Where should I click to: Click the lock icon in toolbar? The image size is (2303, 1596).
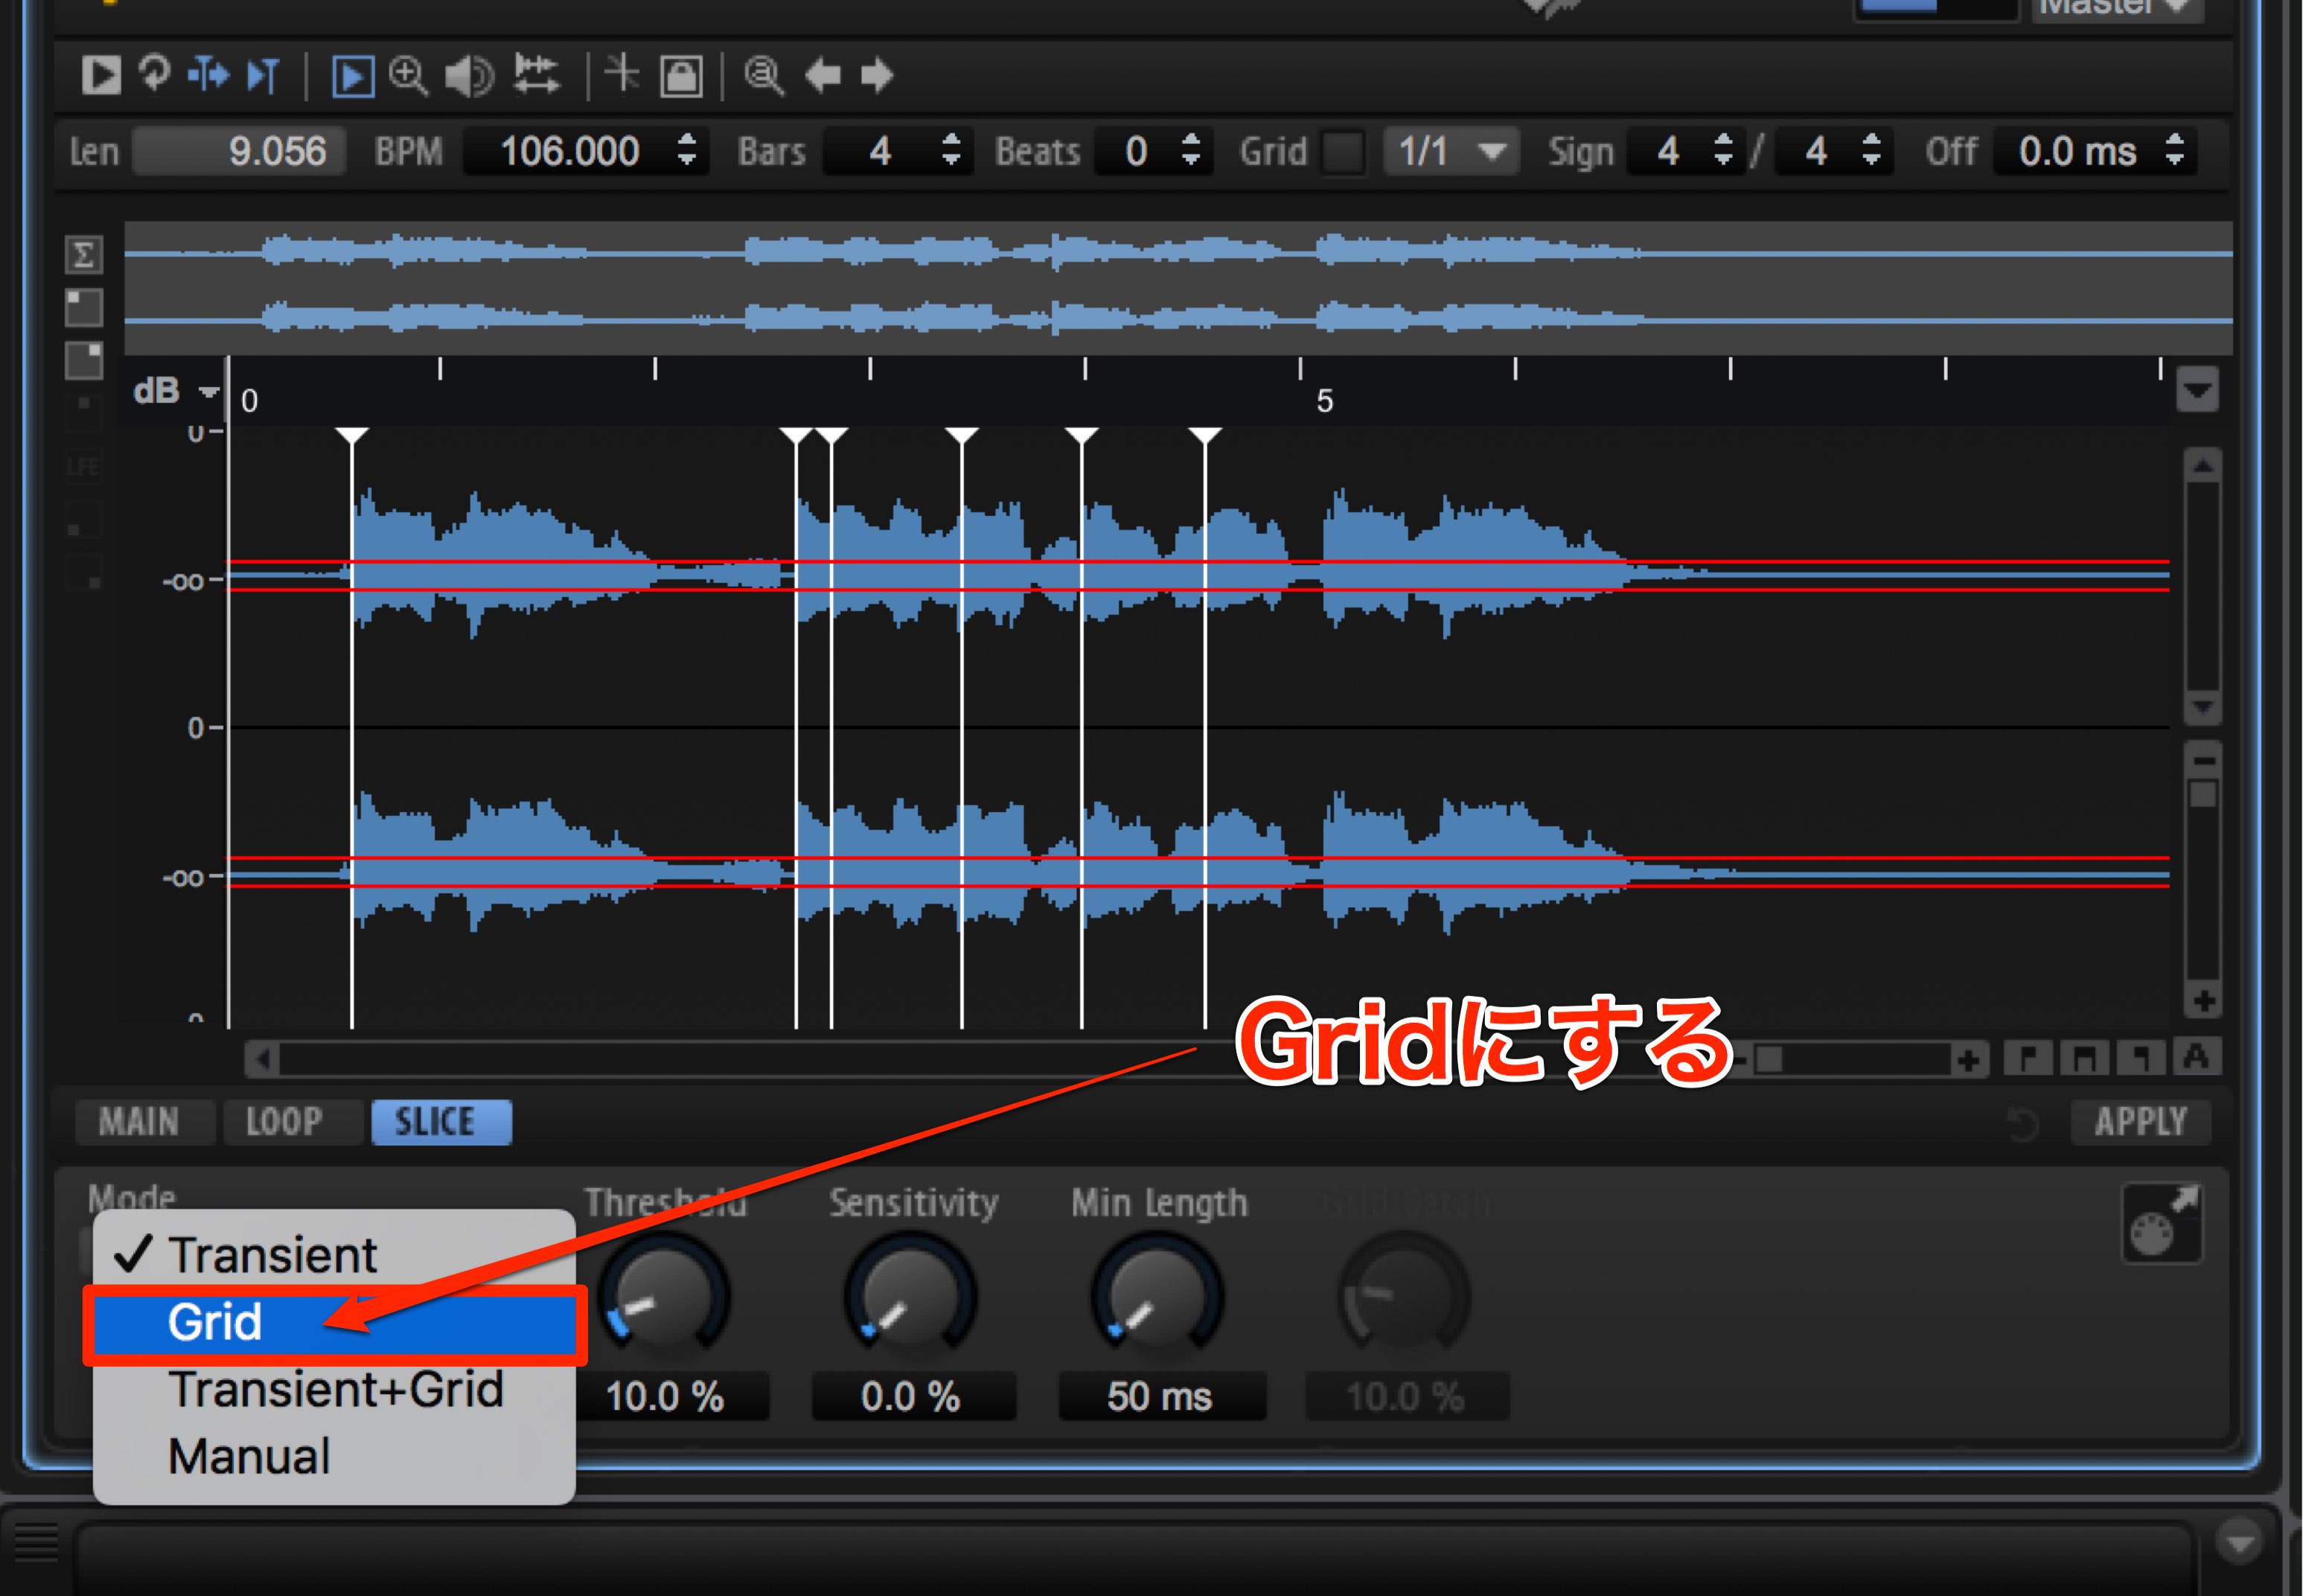point(681,76)
